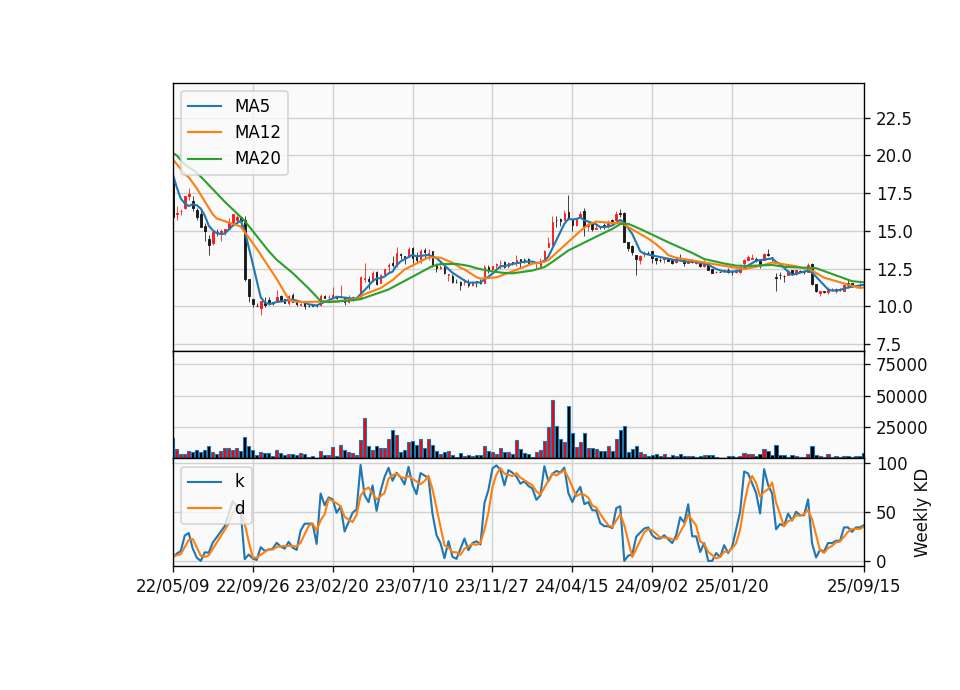Click the 24/04/15 date label
The image size is (960, 690).
point(572,586)
